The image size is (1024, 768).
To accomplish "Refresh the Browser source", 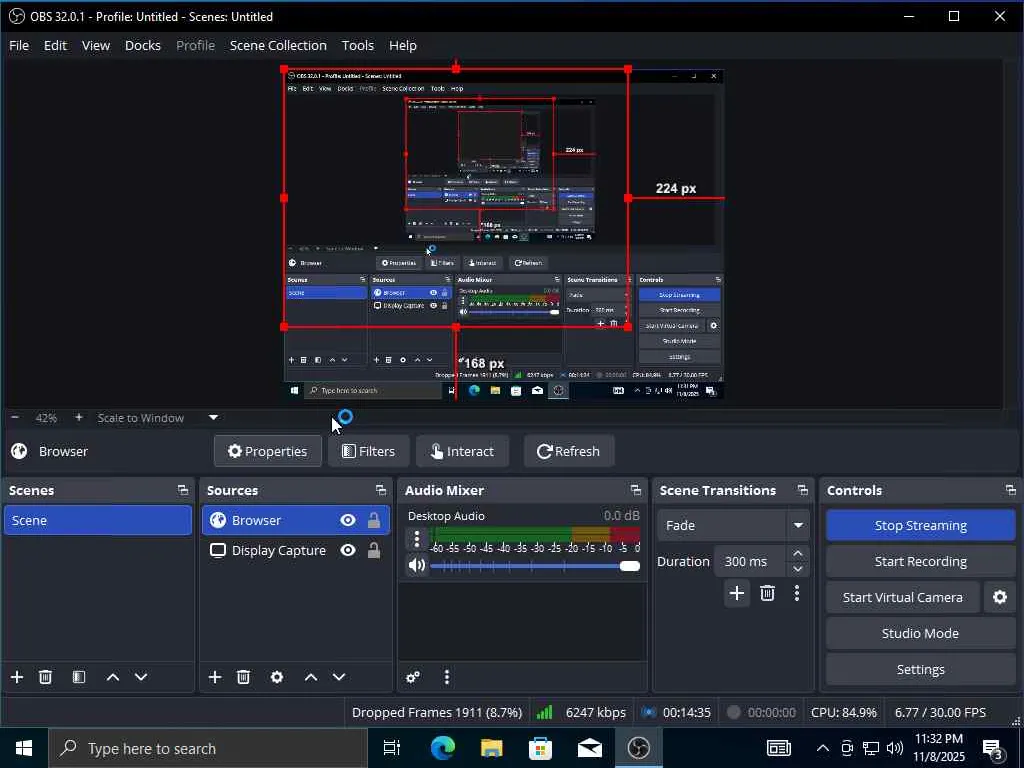I will point(569,451).
